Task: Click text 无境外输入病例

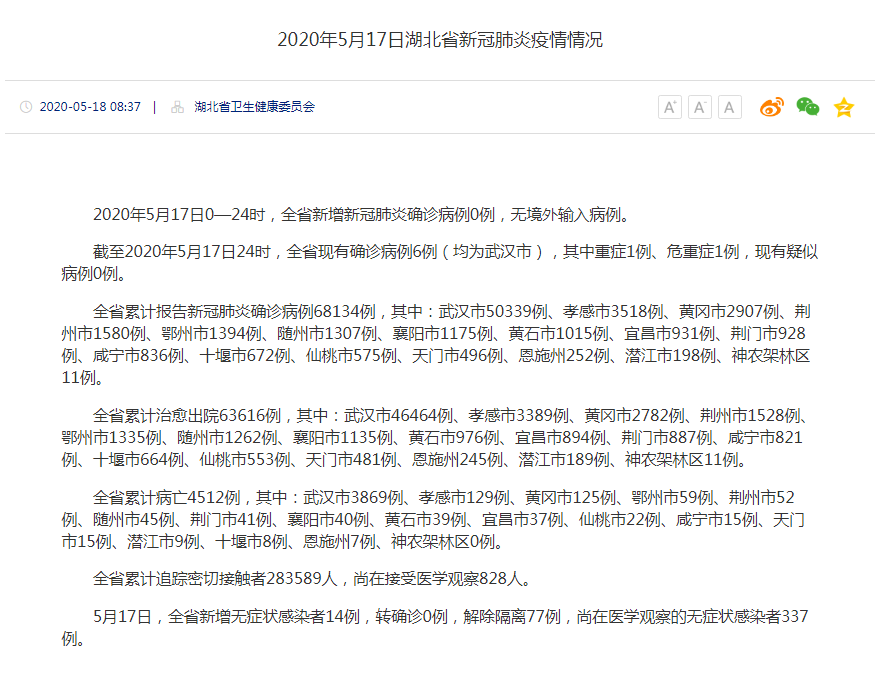Action: pyautogui.click(x=565, y=215)
